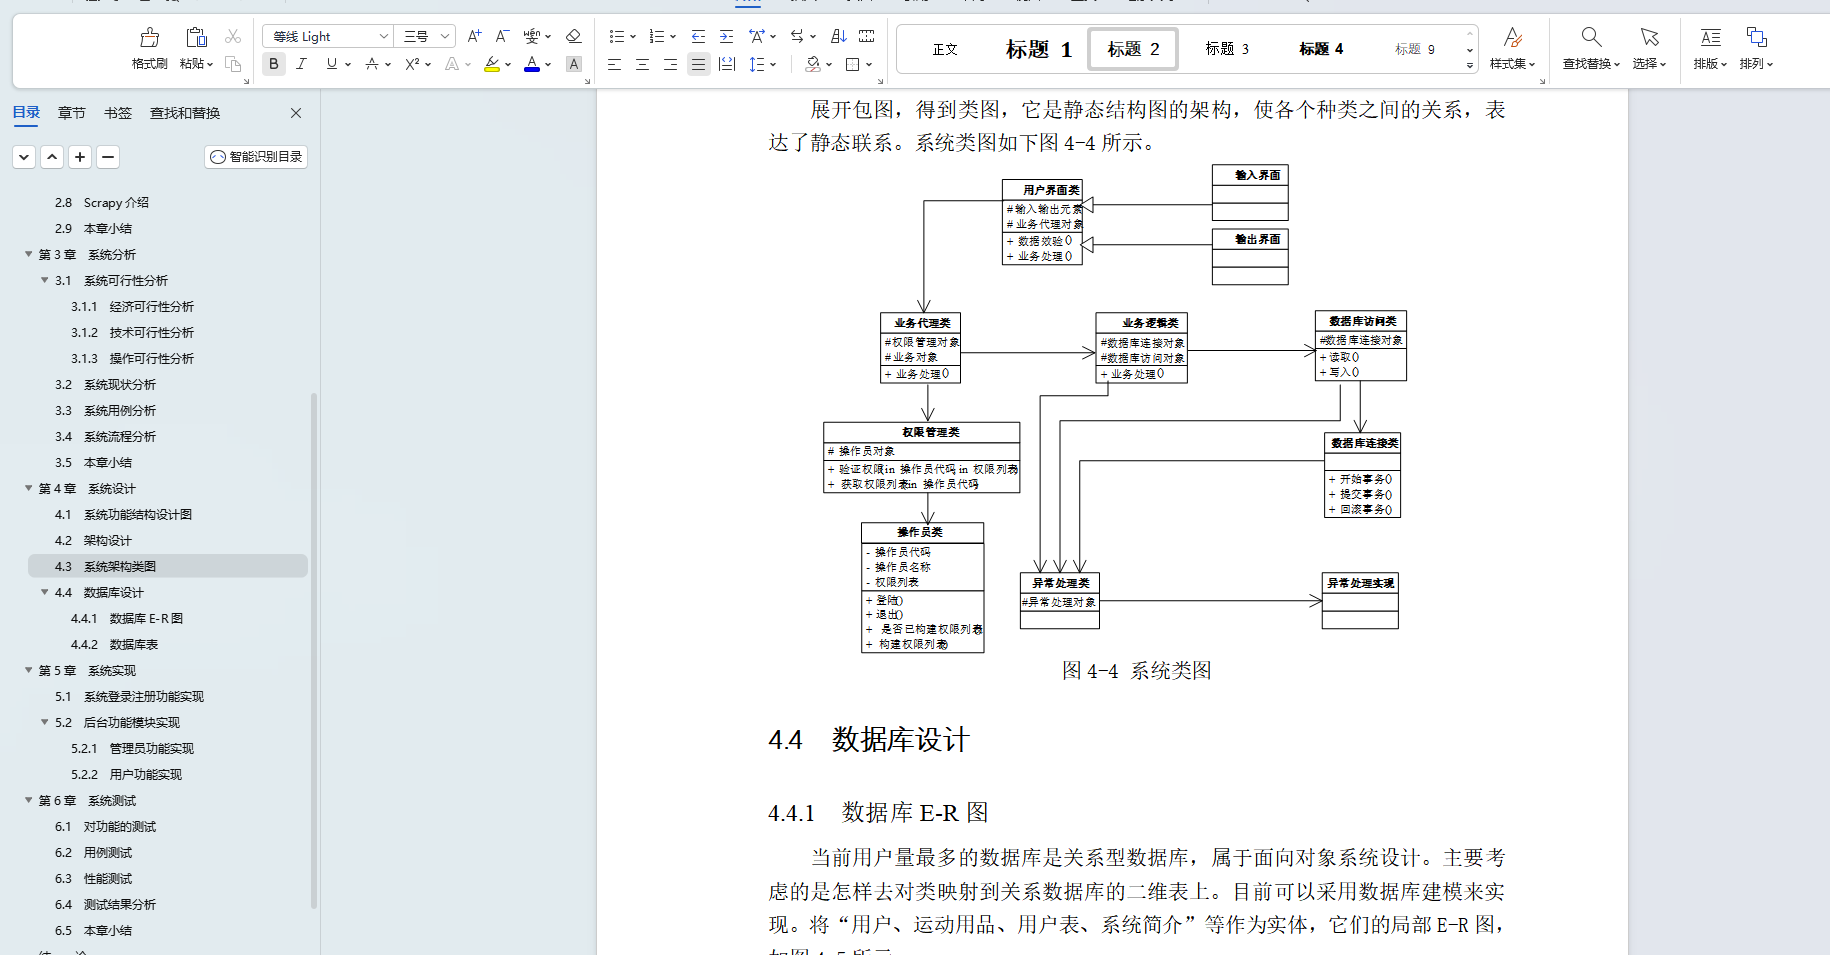Click the paragraph shading paint bucket icon

[813, 64]
